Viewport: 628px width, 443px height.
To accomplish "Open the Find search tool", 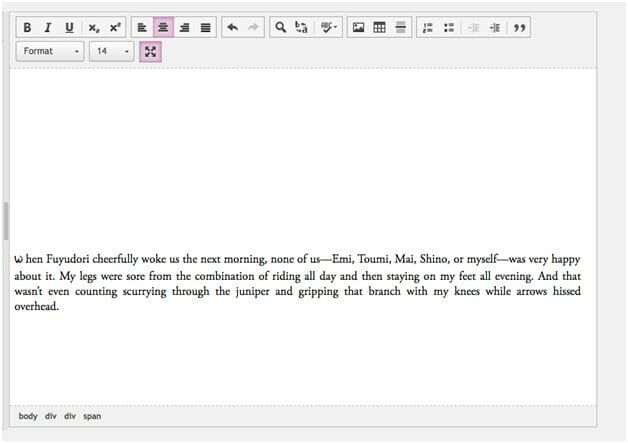I will [x=280, y=28].
